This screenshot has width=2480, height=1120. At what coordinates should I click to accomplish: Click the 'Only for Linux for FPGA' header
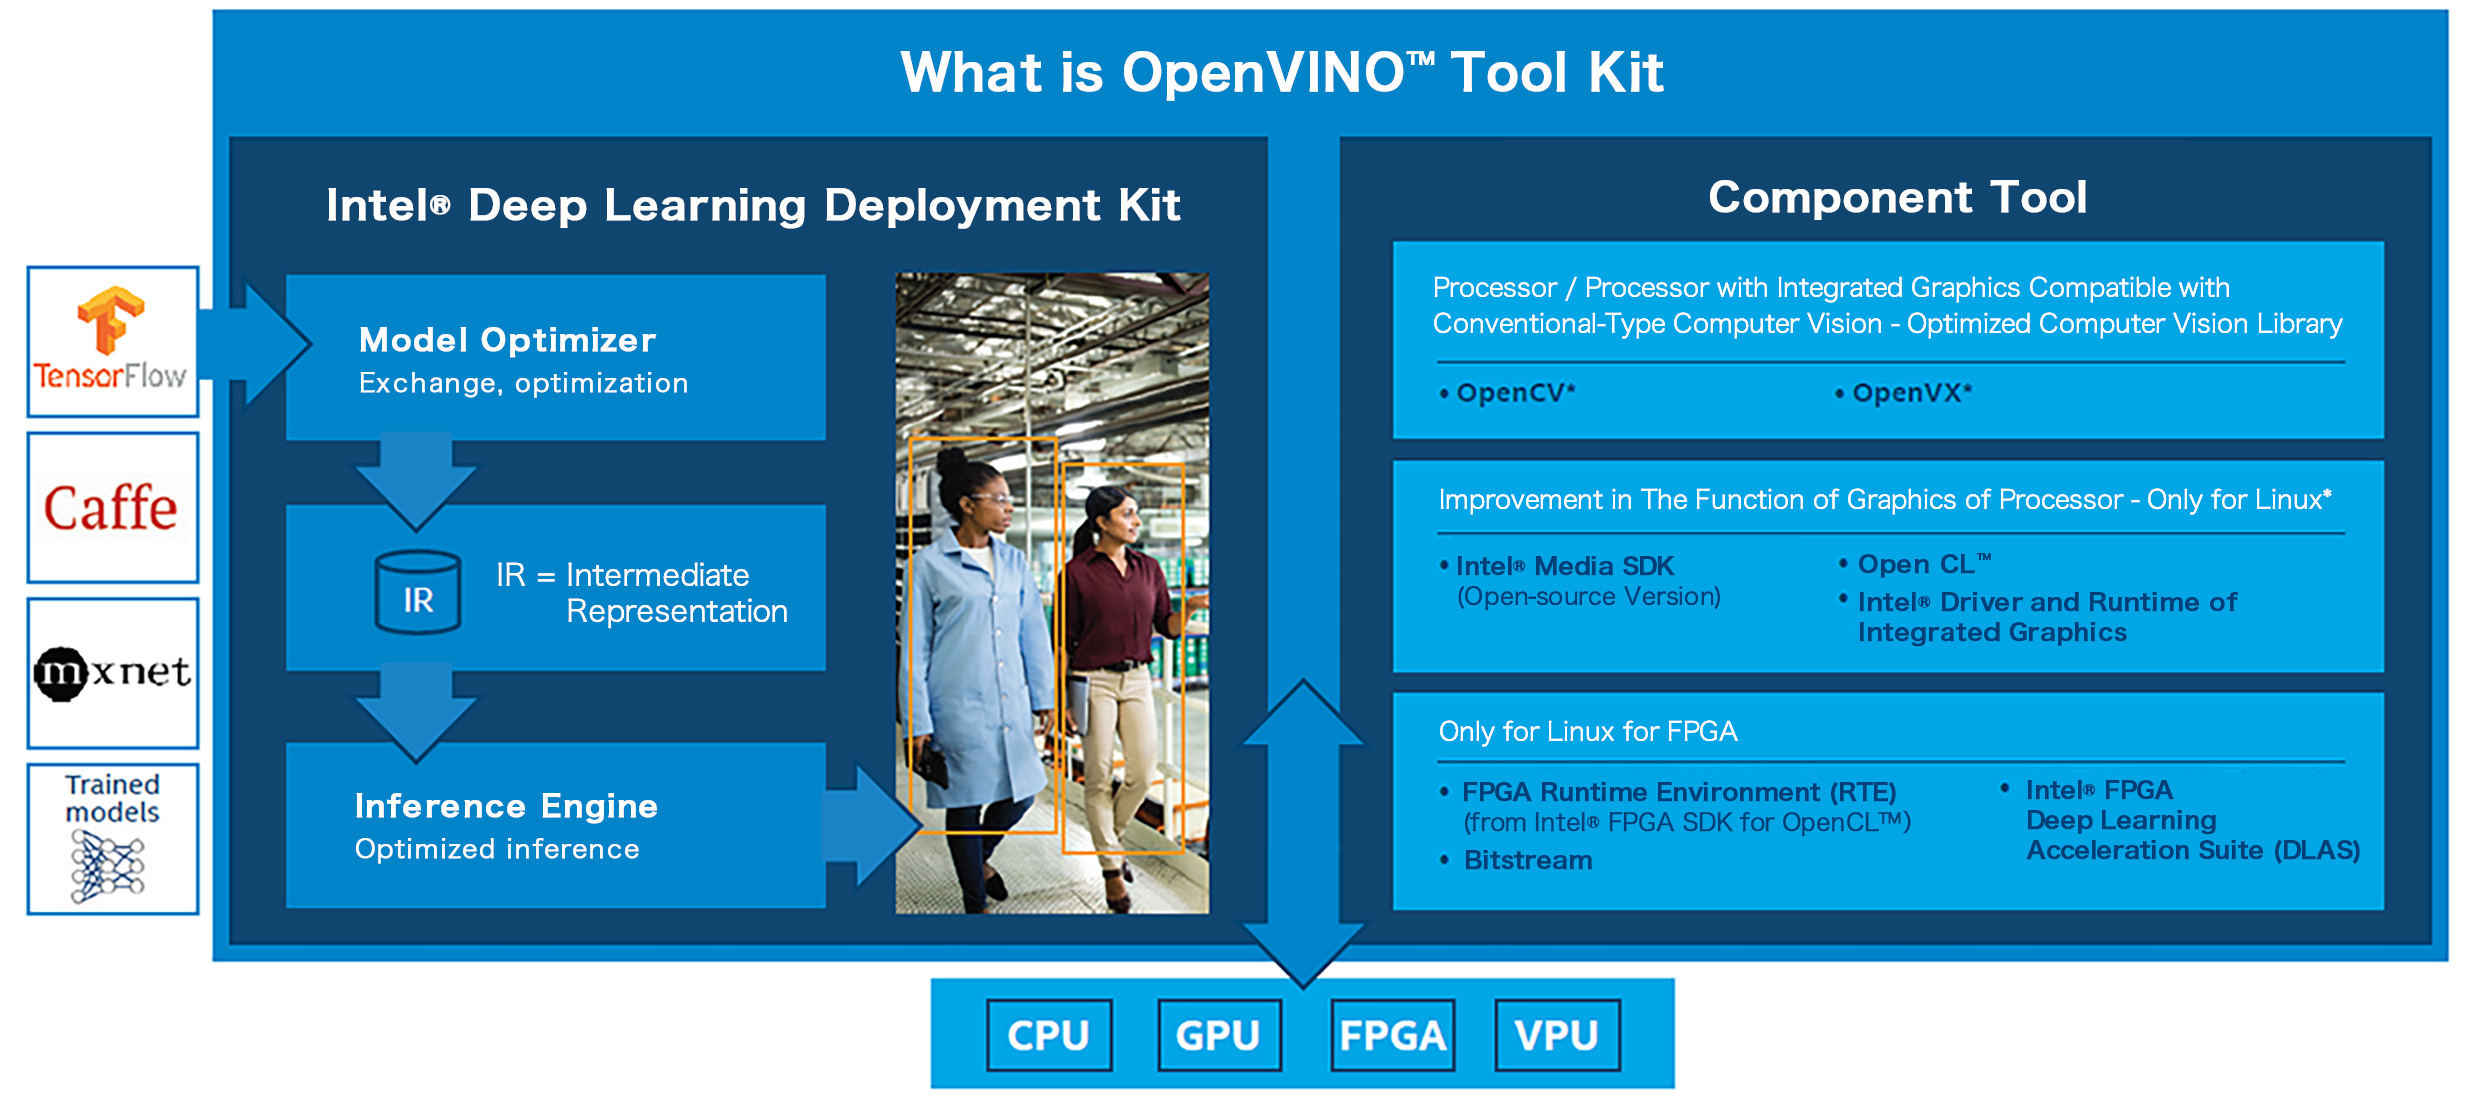pos(1588,732)
